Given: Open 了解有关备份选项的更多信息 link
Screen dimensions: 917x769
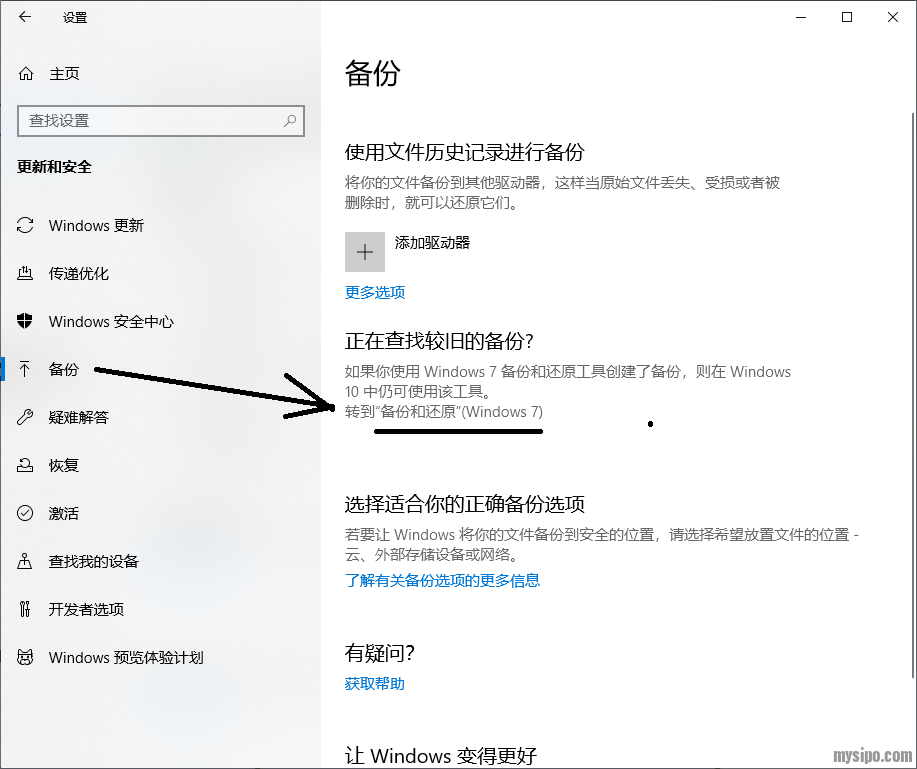Looking at the screenshot, I should 442,580.
